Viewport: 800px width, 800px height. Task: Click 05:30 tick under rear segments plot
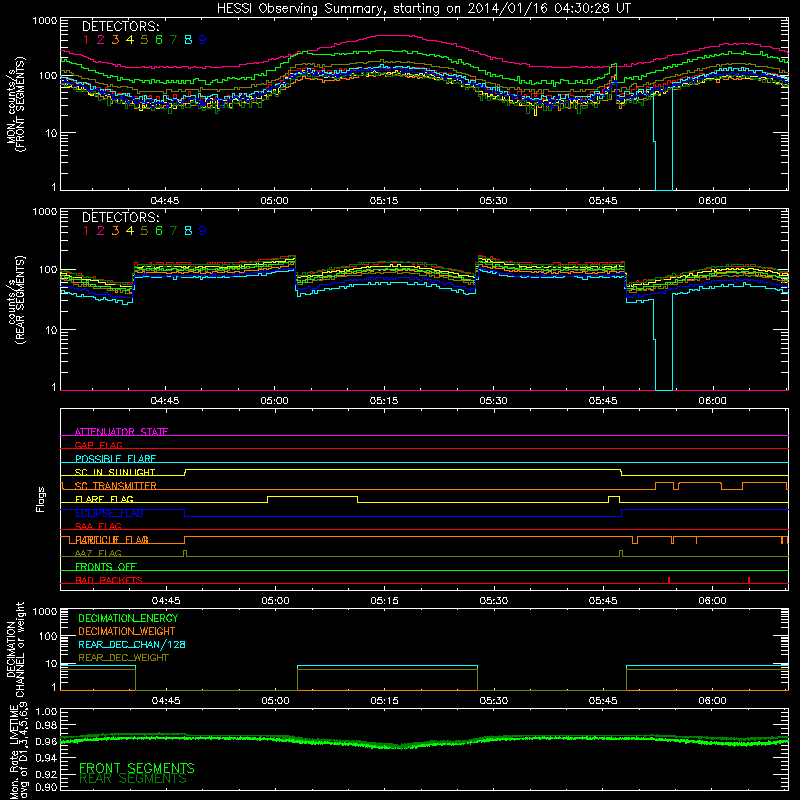point(493,401)
